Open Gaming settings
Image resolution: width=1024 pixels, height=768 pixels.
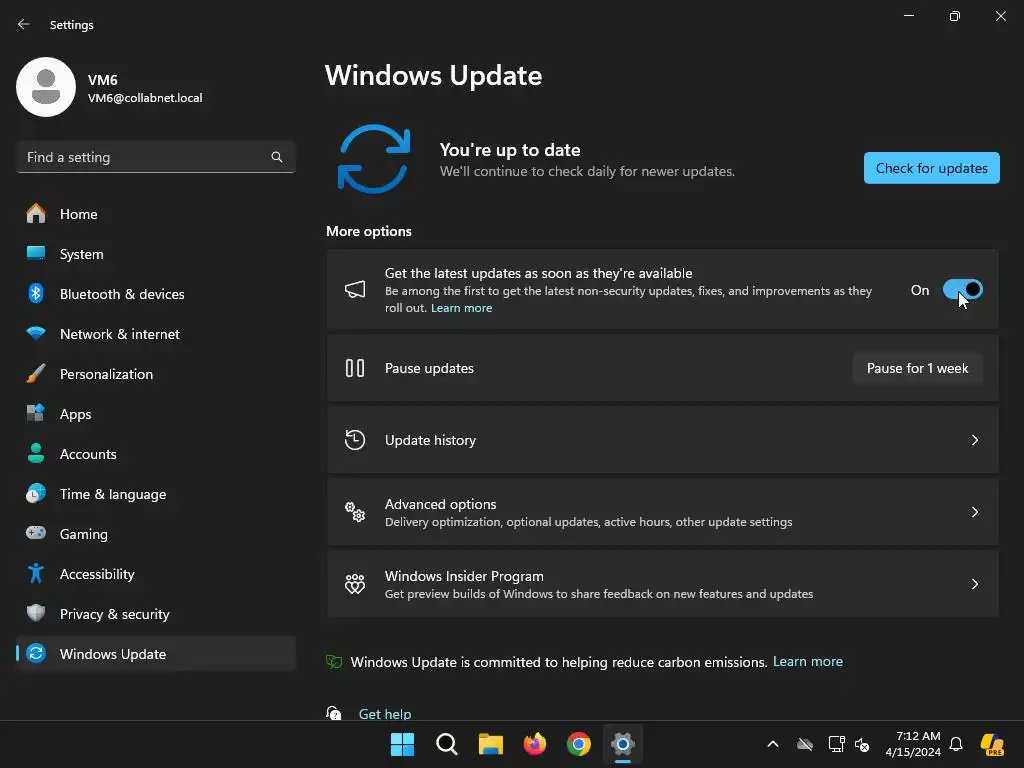point(156,534)
